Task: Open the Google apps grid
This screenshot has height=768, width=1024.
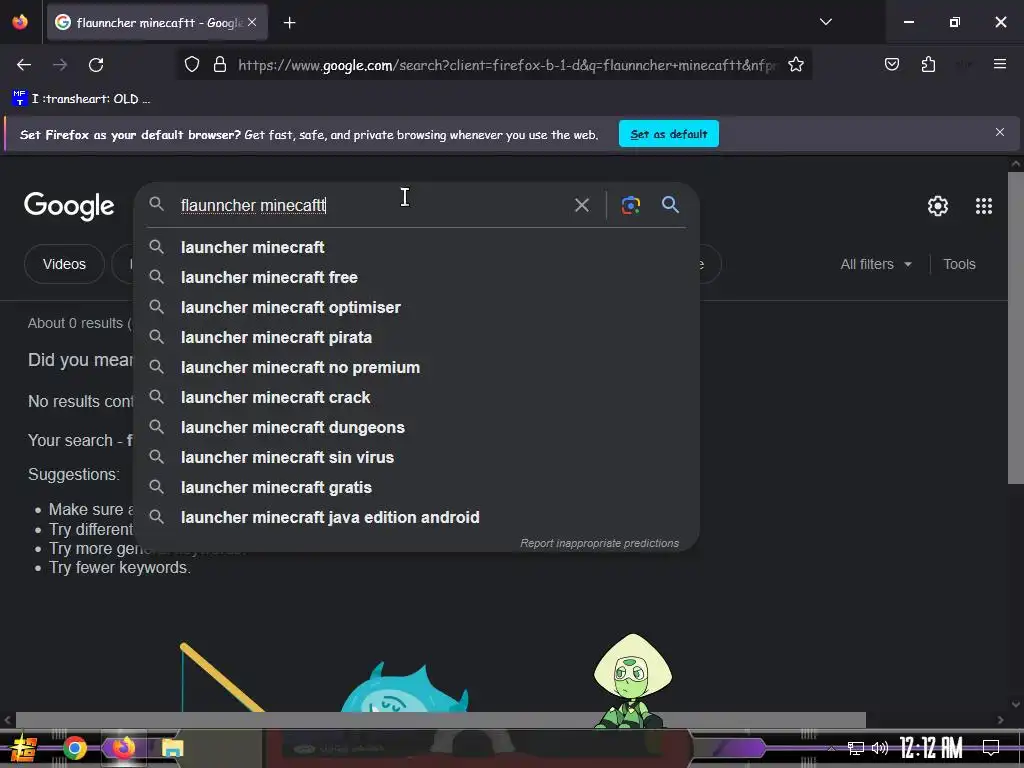Action: (984, 206)
